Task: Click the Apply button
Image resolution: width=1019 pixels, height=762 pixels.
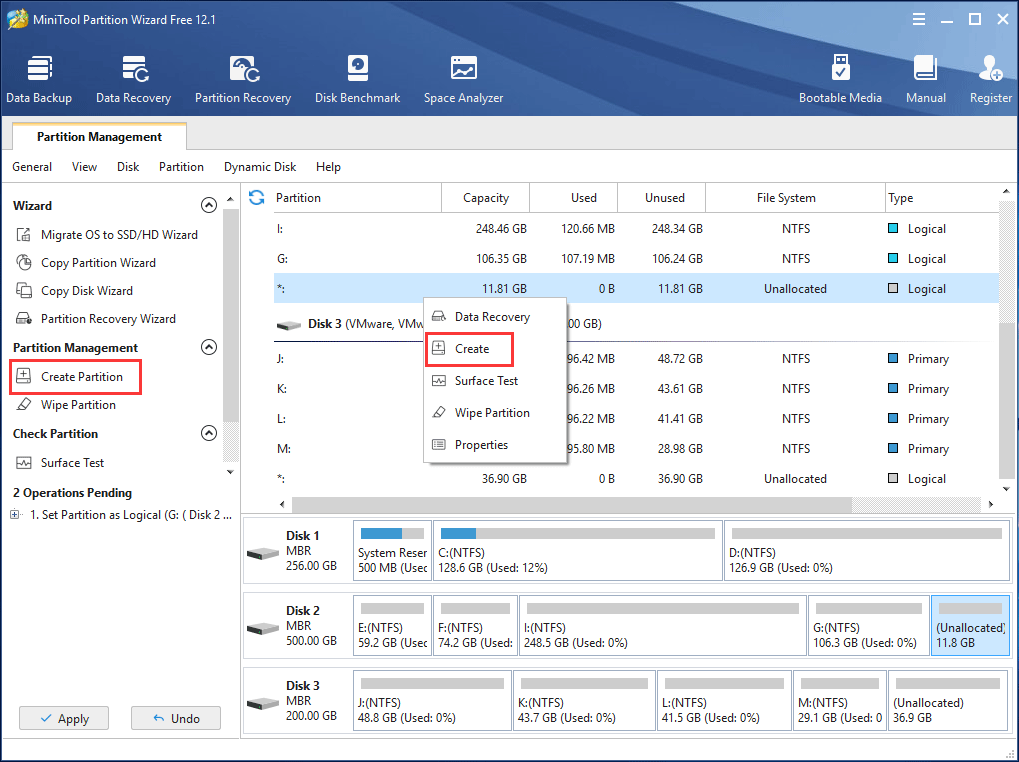Action: click(x=64, y=718)
